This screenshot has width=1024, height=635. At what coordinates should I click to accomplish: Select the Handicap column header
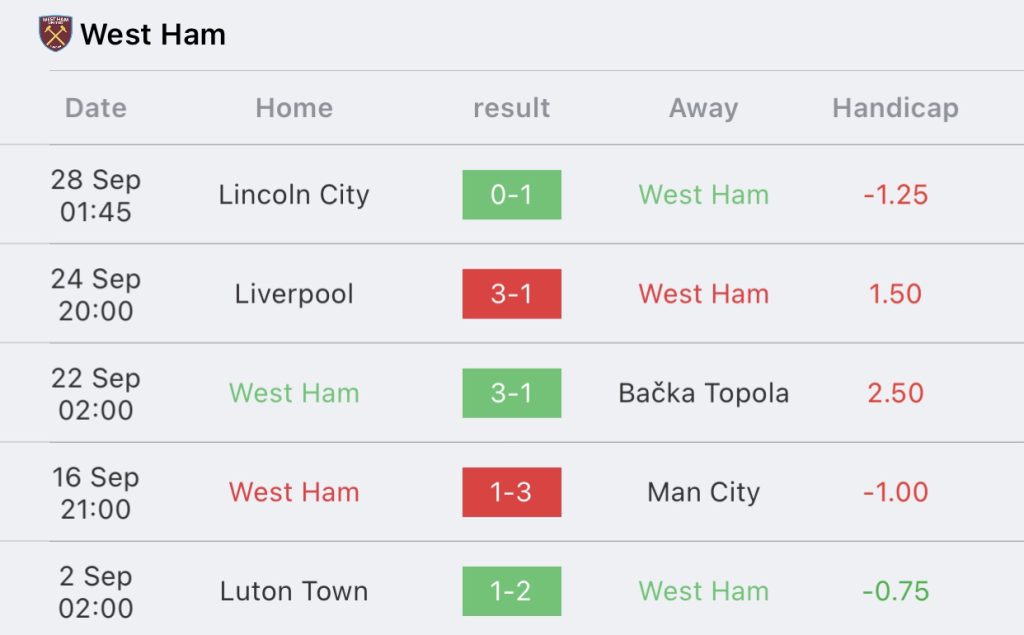[x=895, y=108]
